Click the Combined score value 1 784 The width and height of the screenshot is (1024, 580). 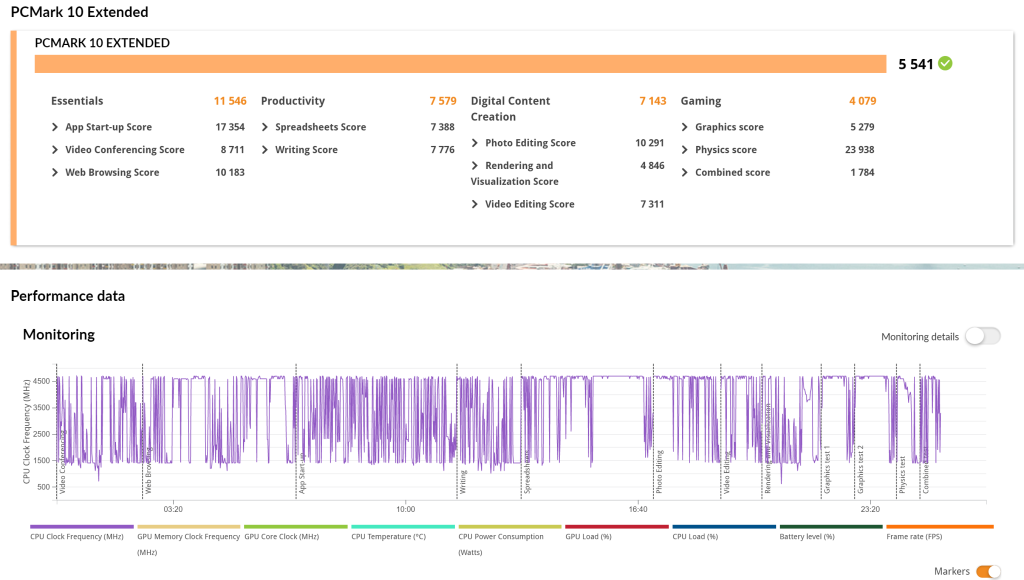tap(862, 173)
